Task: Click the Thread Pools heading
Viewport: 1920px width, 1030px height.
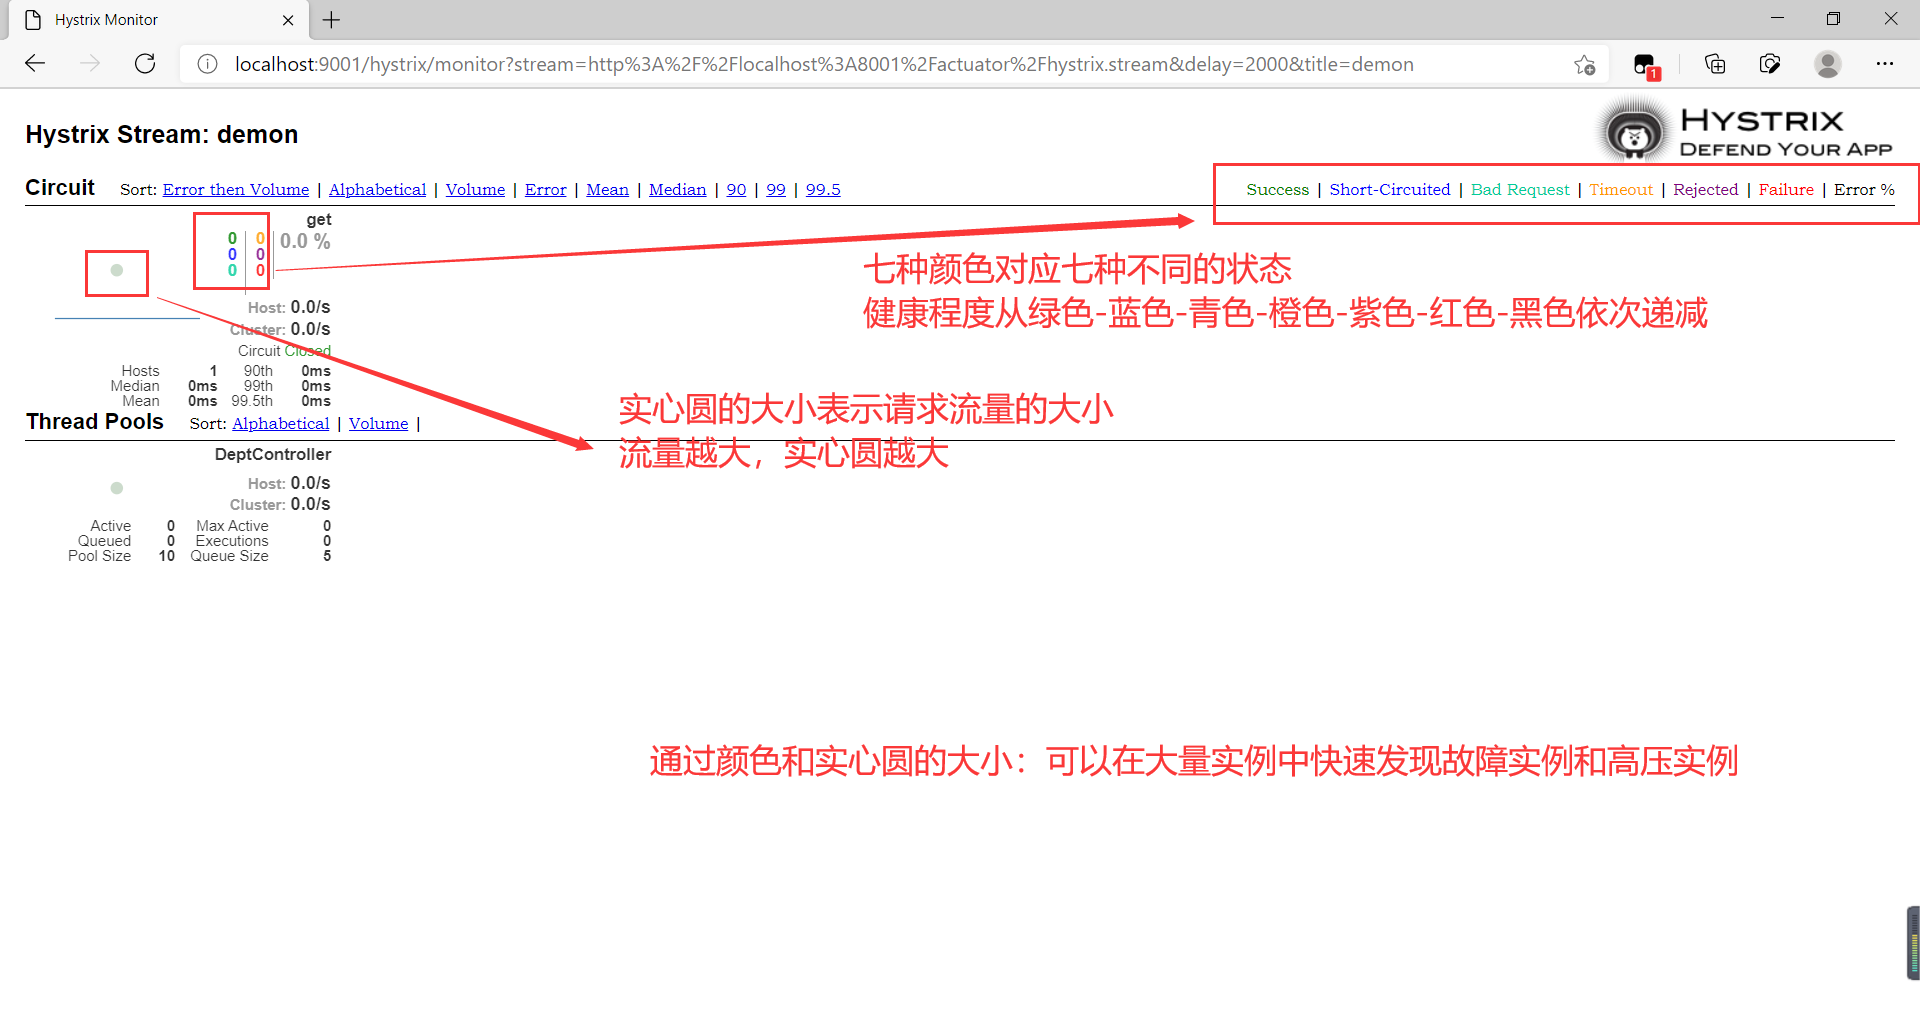Action: pyautogui.click(x=95, y=422)
